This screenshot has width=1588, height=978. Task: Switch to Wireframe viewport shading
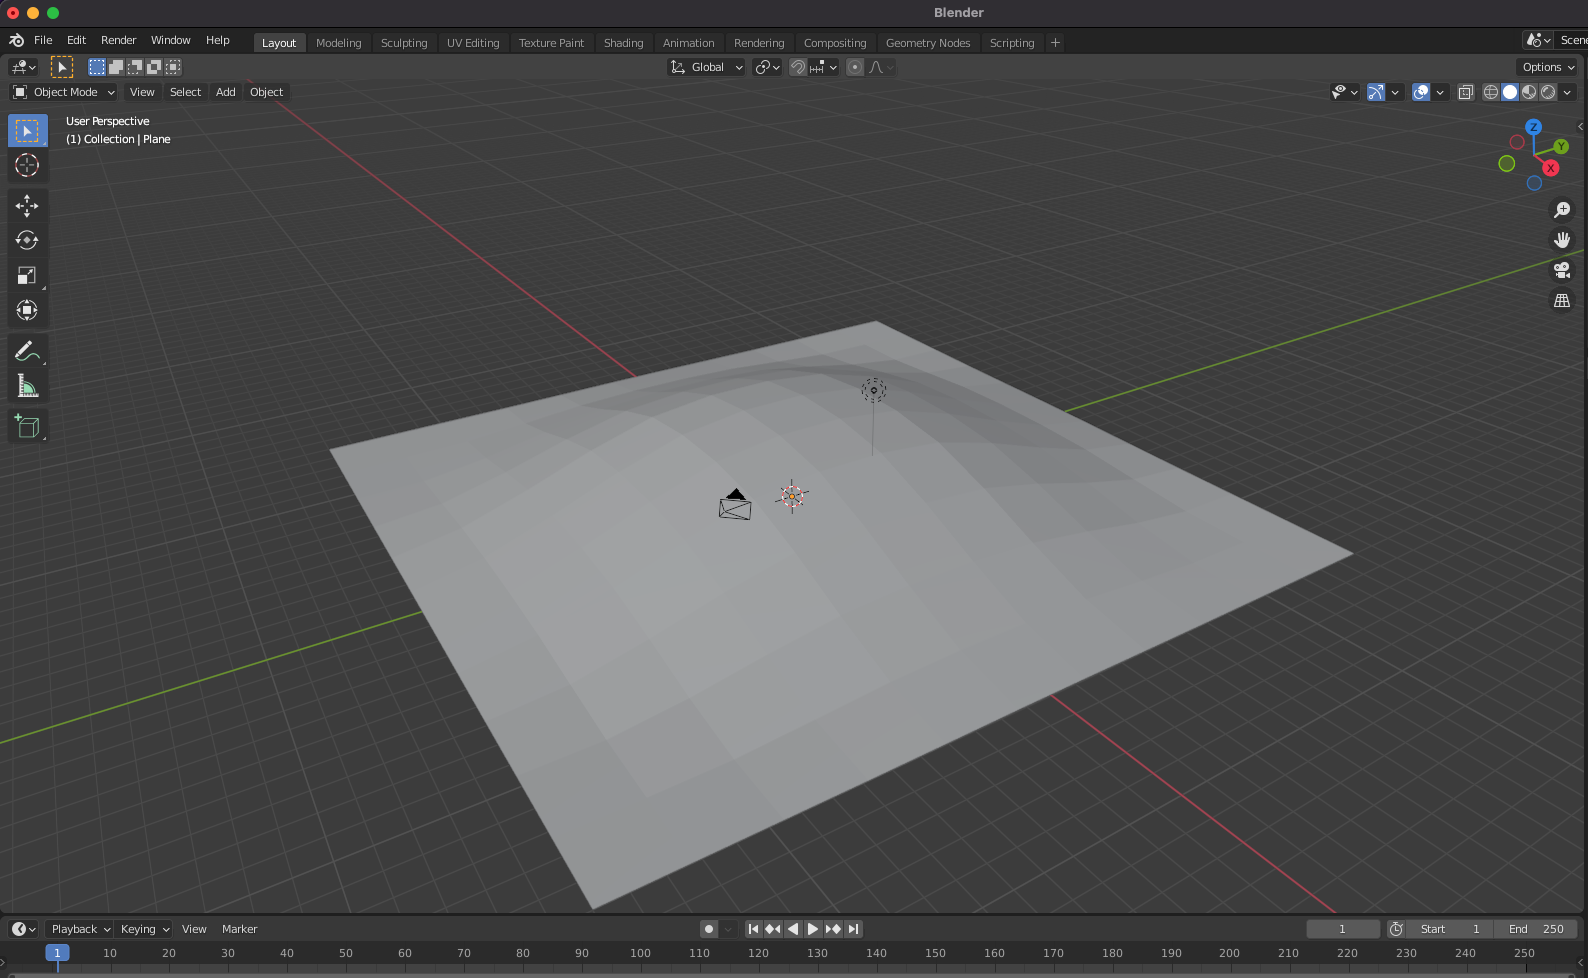coord(1491,92)
